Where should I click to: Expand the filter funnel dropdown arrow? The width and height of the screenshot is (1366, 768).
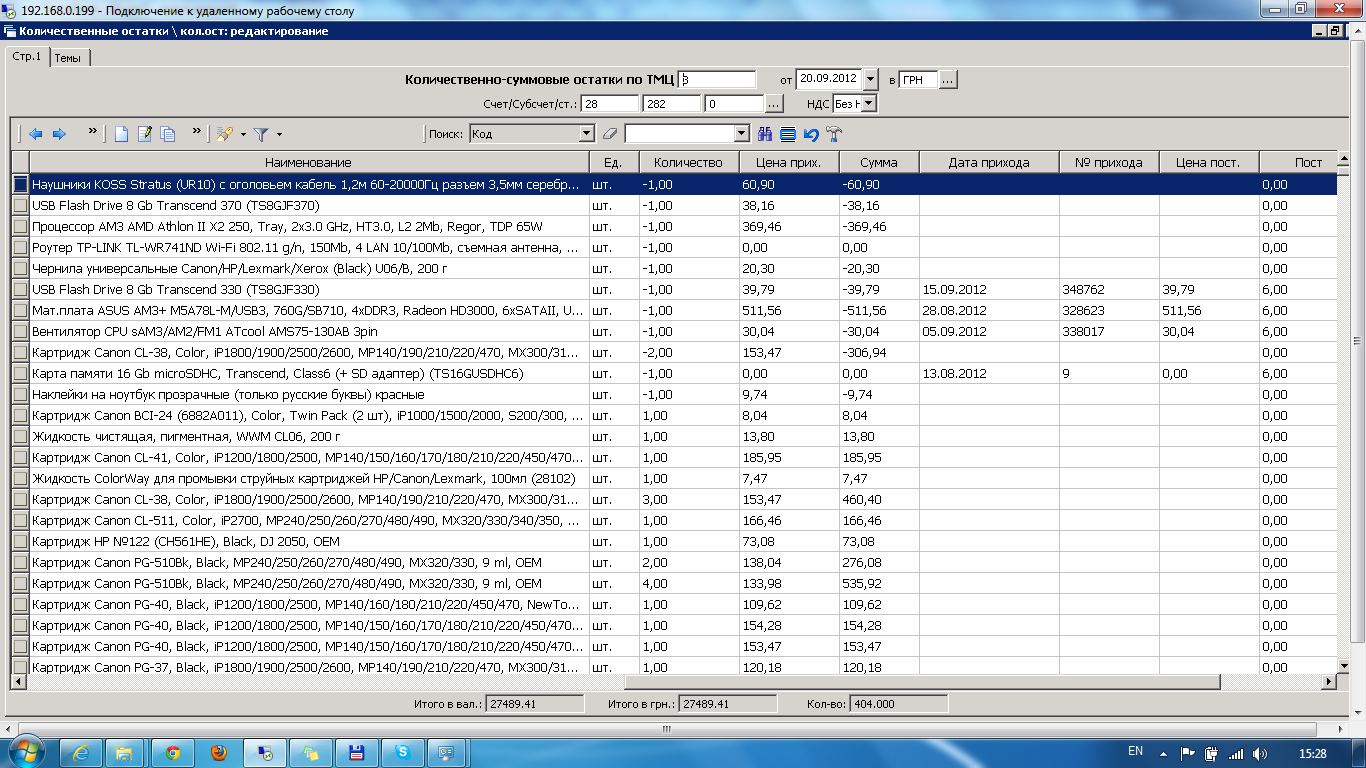(279, 134)
